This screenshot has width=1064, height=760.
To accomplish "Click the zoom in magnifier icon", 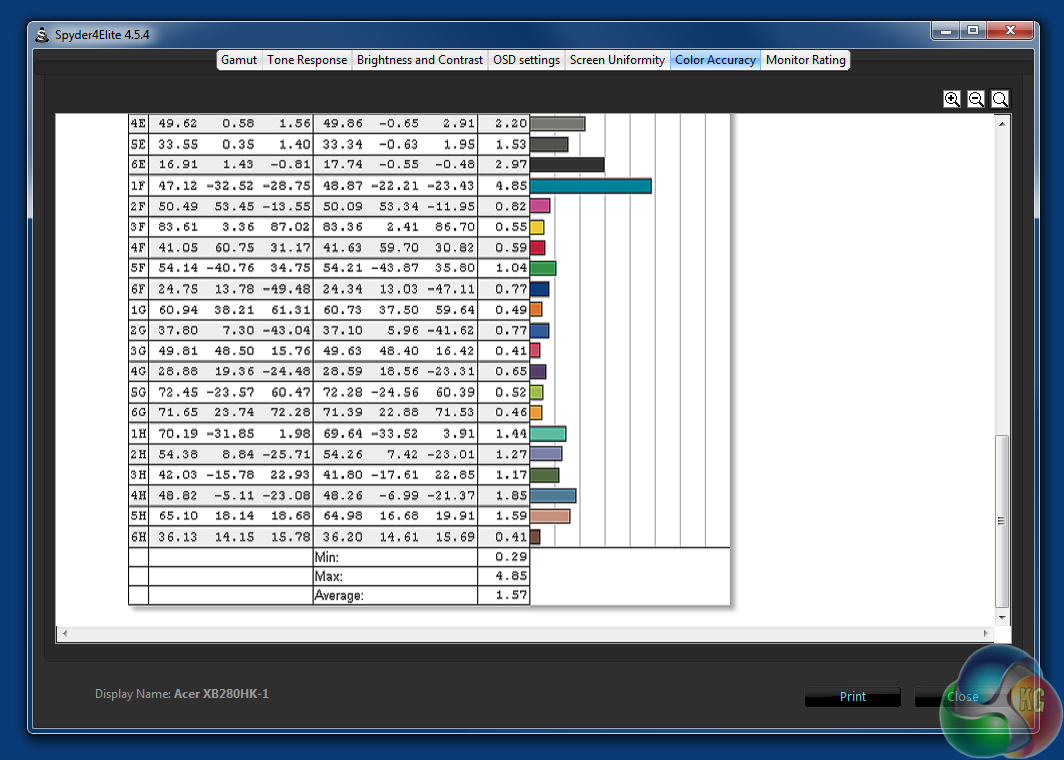I will (x=952, y=99).
